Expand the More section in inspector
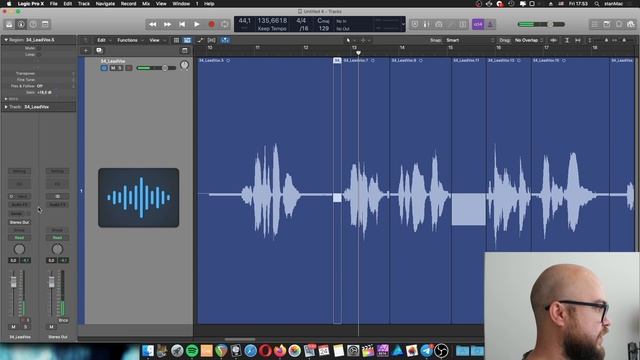Image resolution: width=640 pixels, height=360 pixels. [6, 99]
